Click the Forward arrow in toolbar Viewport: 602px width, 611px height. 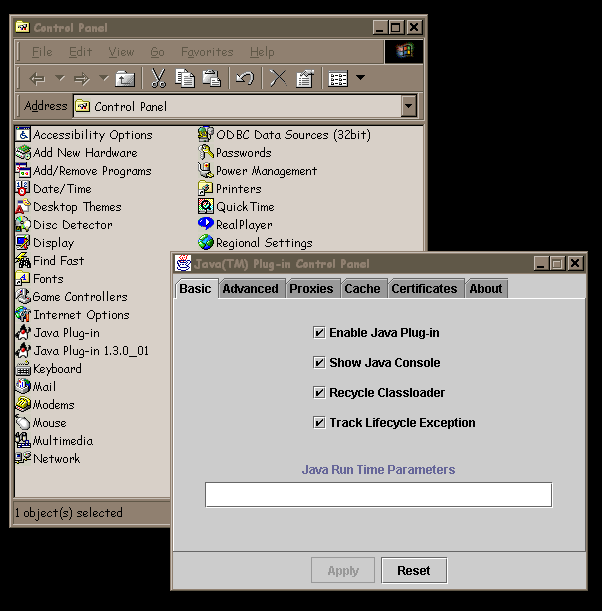(x=82, y=79)
